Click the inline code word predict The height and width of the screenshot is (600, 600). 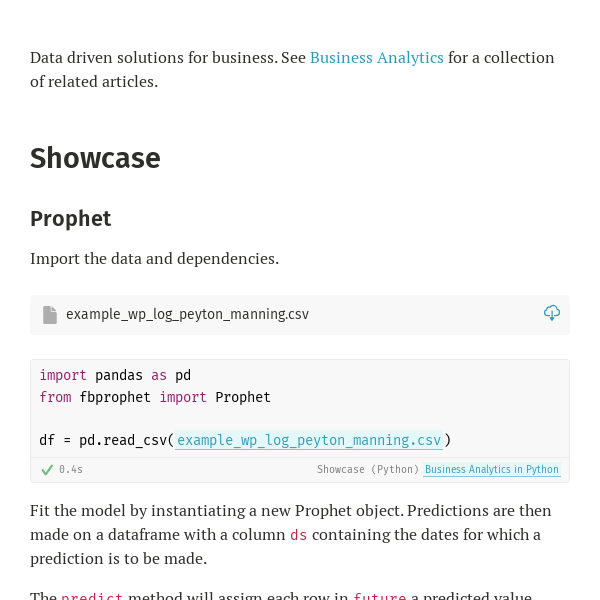[92, 596]
